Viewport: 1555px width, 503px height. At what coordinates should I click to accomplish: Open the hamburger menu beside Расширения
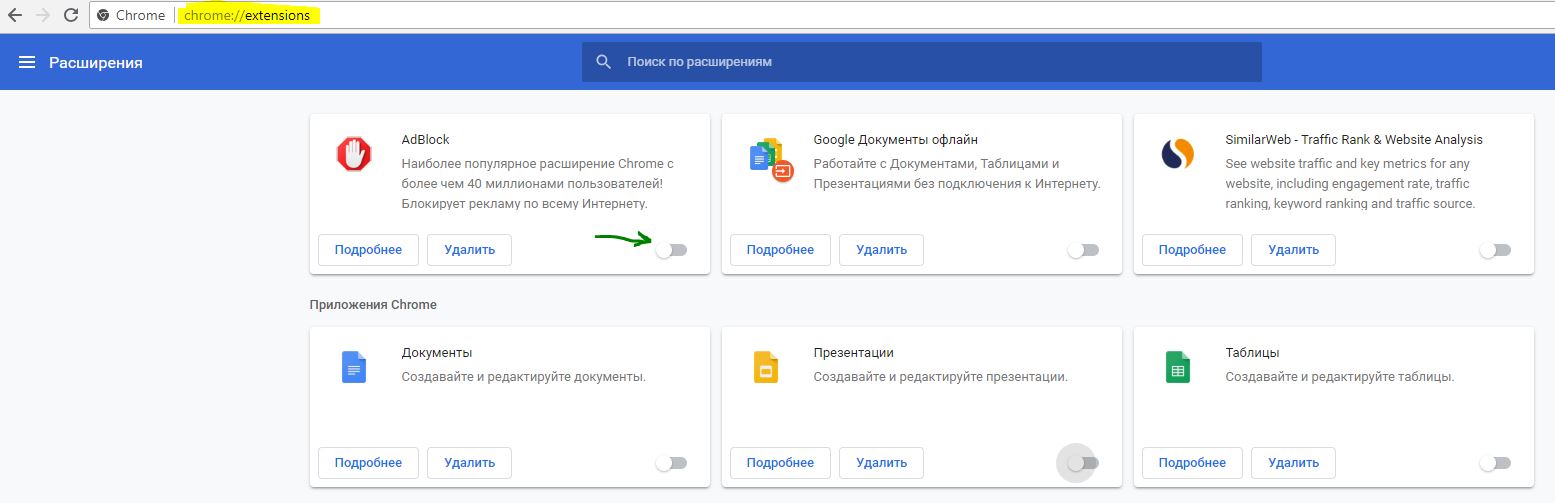27,62
